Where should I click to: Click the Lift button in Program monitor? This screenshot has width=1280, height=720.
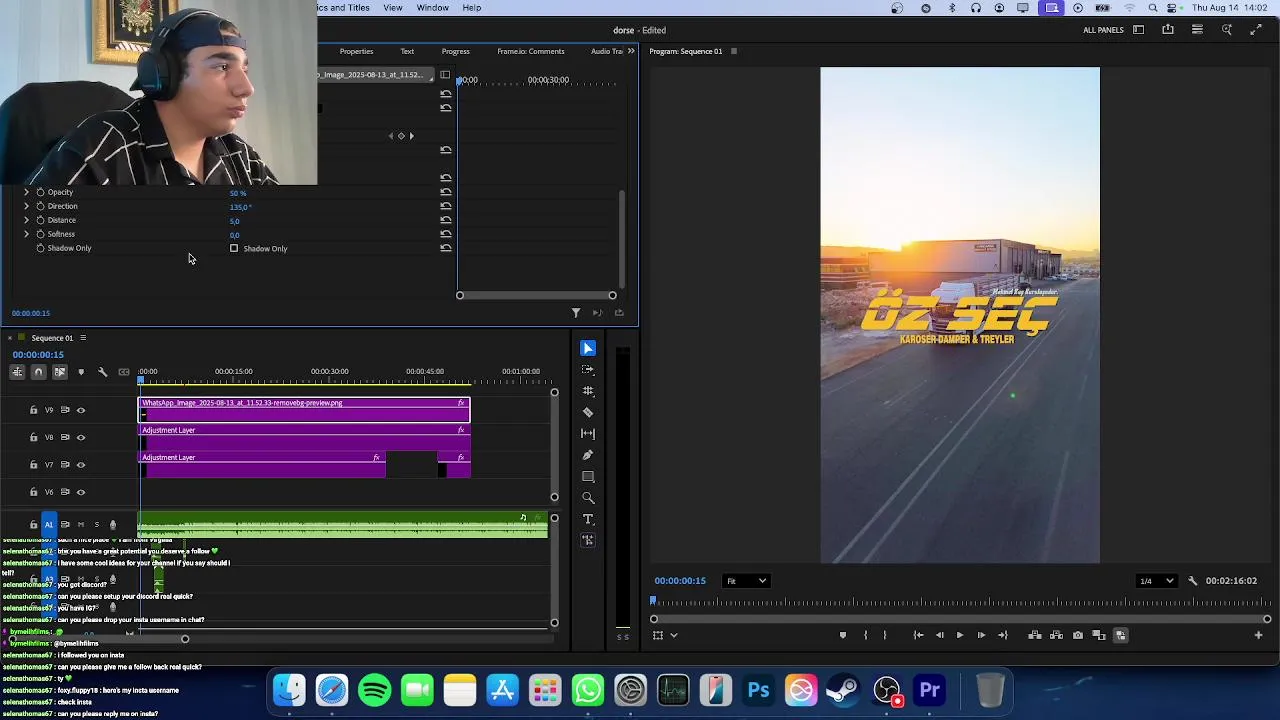(x=1035, y=635)
